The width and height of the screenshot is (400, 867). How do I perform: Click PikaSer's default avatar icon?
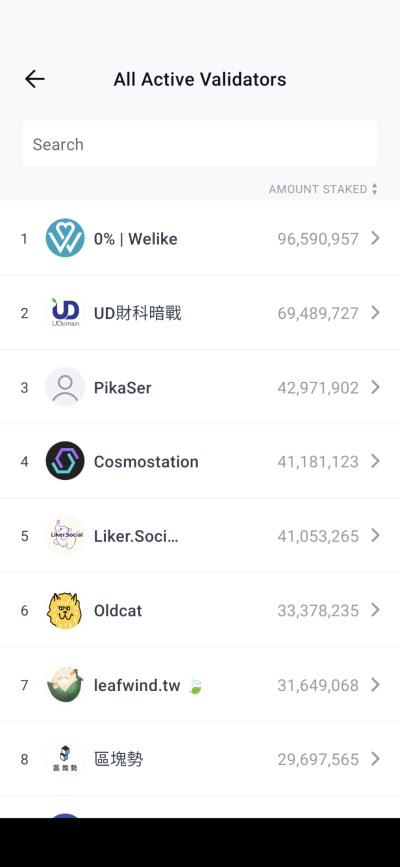(65, 387)
